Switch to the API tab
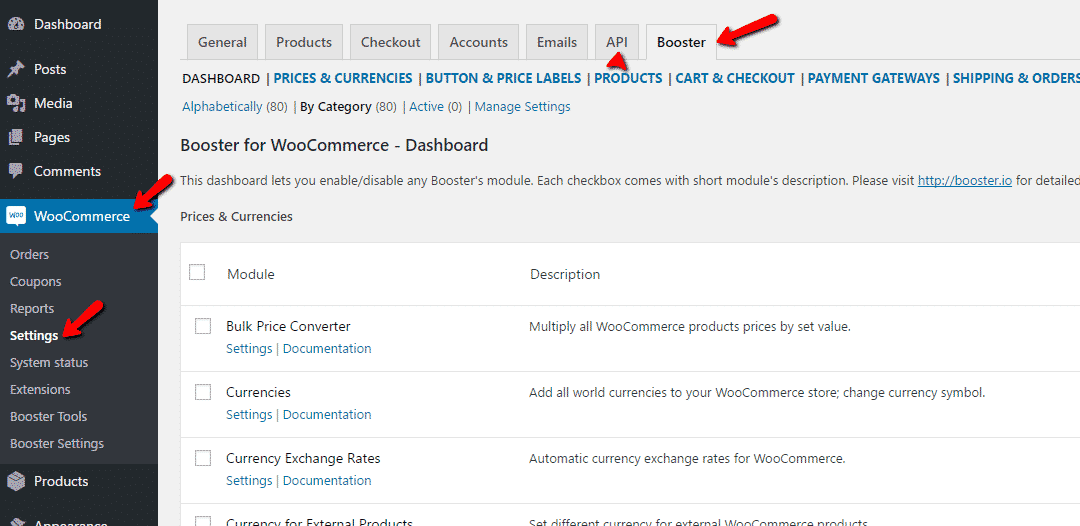This screenshot has width=1080, height=526. [x=617, y=42]
